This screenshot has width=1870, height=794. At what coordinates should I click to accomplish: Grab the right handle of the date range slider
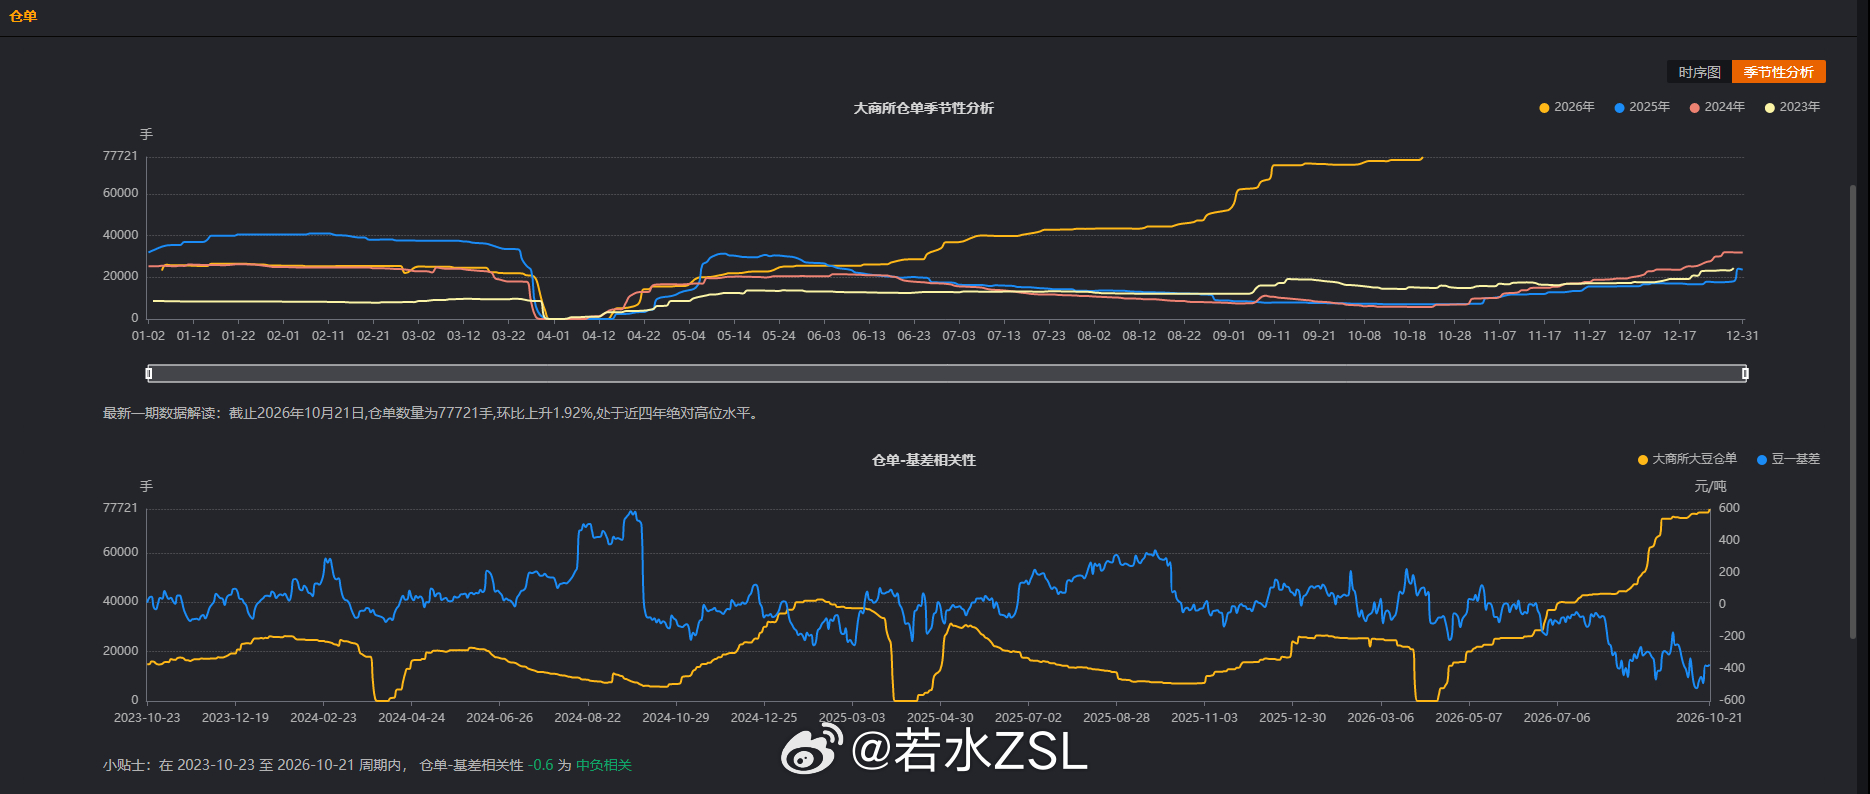(1745, 373)
